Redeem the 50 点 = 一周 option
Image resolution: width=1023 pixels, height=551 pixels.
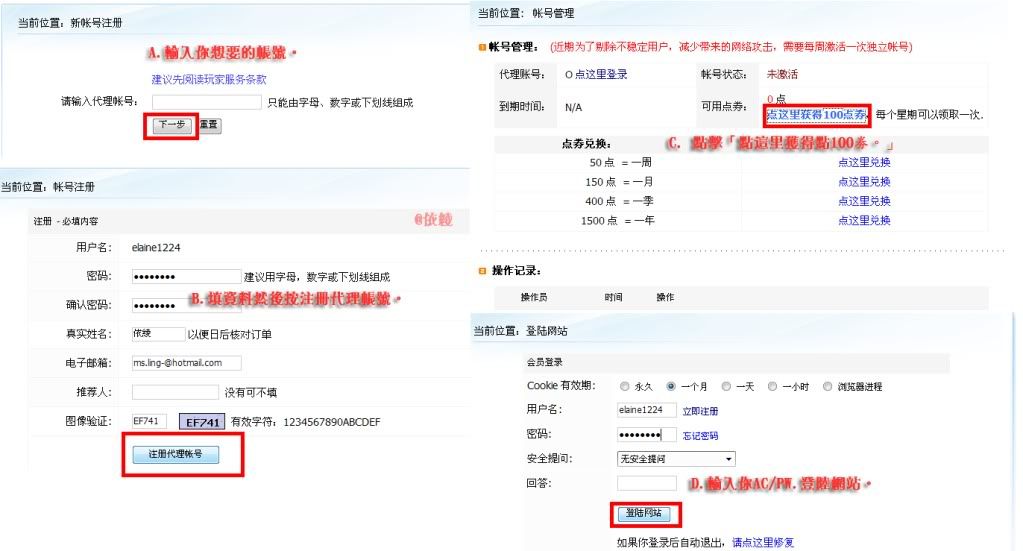(864, 162)
